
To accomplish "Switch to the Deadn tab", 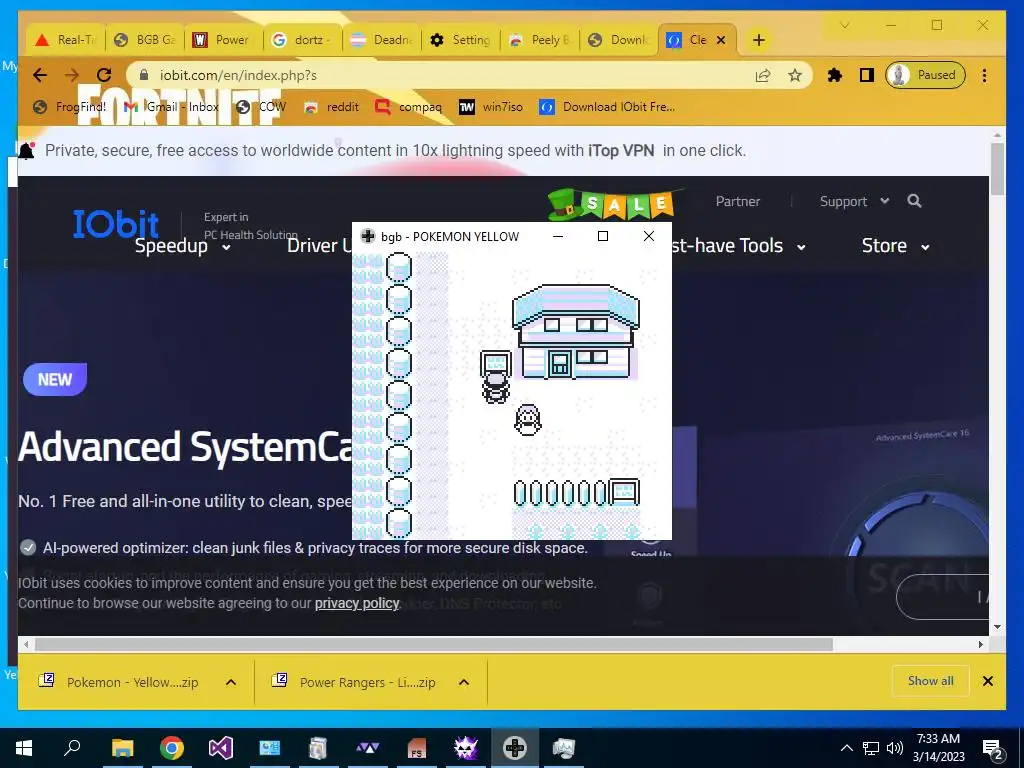I will tap(381, 40).
